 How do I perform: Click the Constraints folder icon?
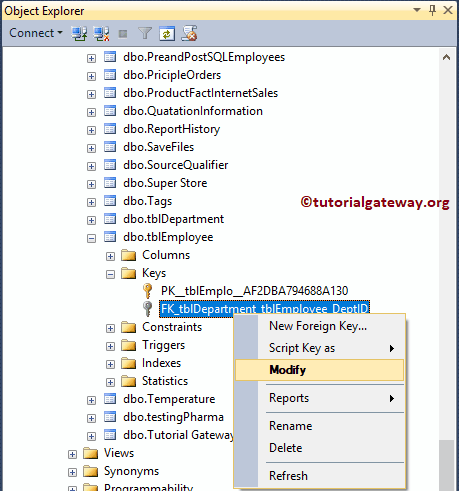(129, 327)
